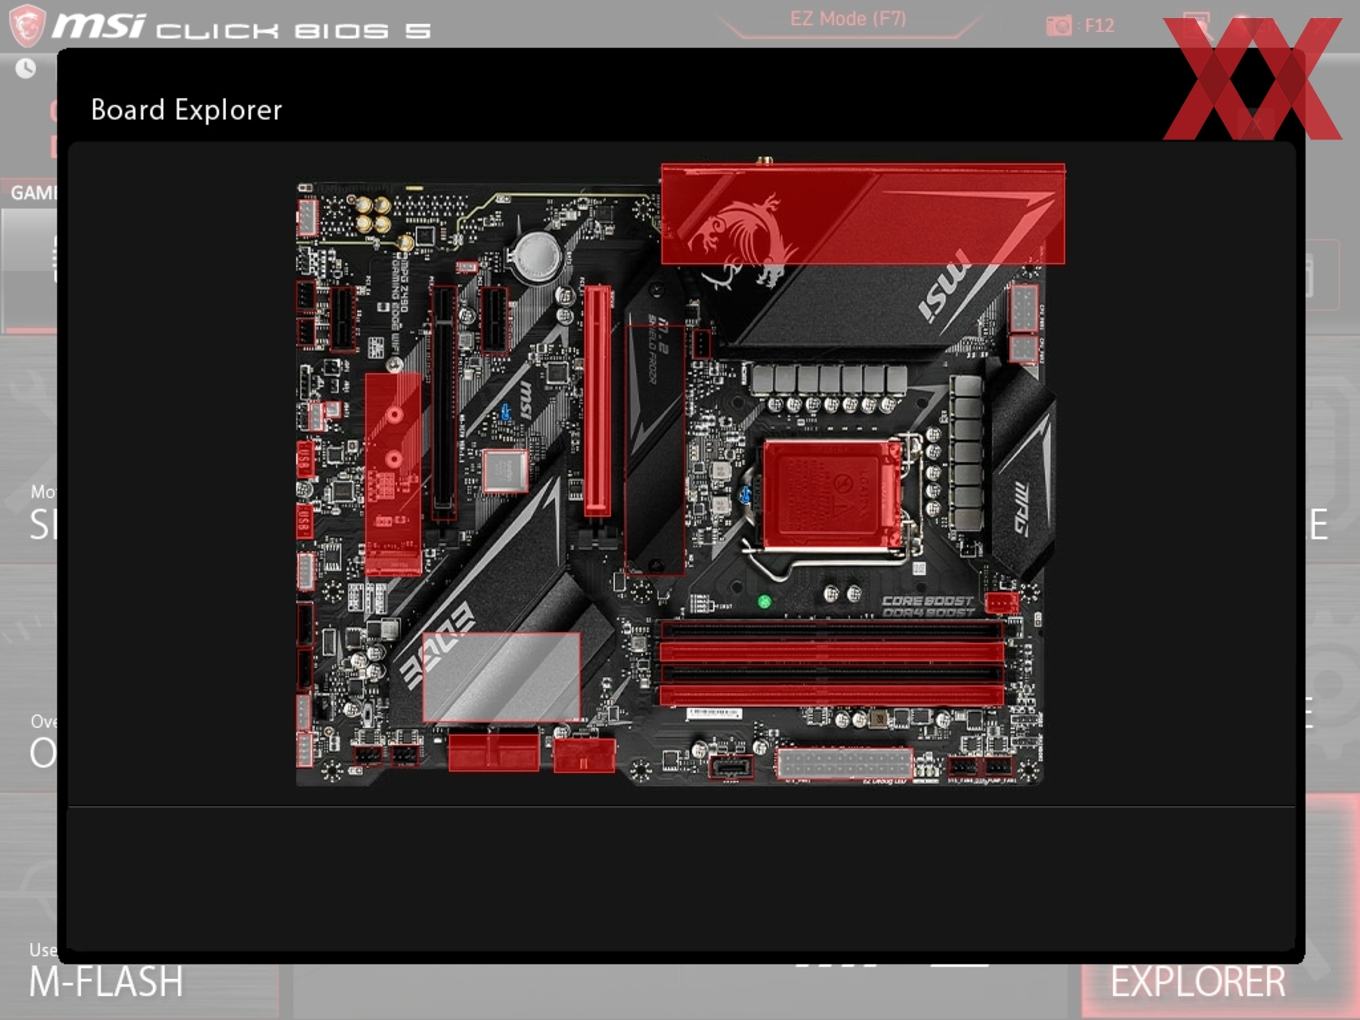
Task: Select the M.2 Shield Frozr outlined slot
Action: 655,450
